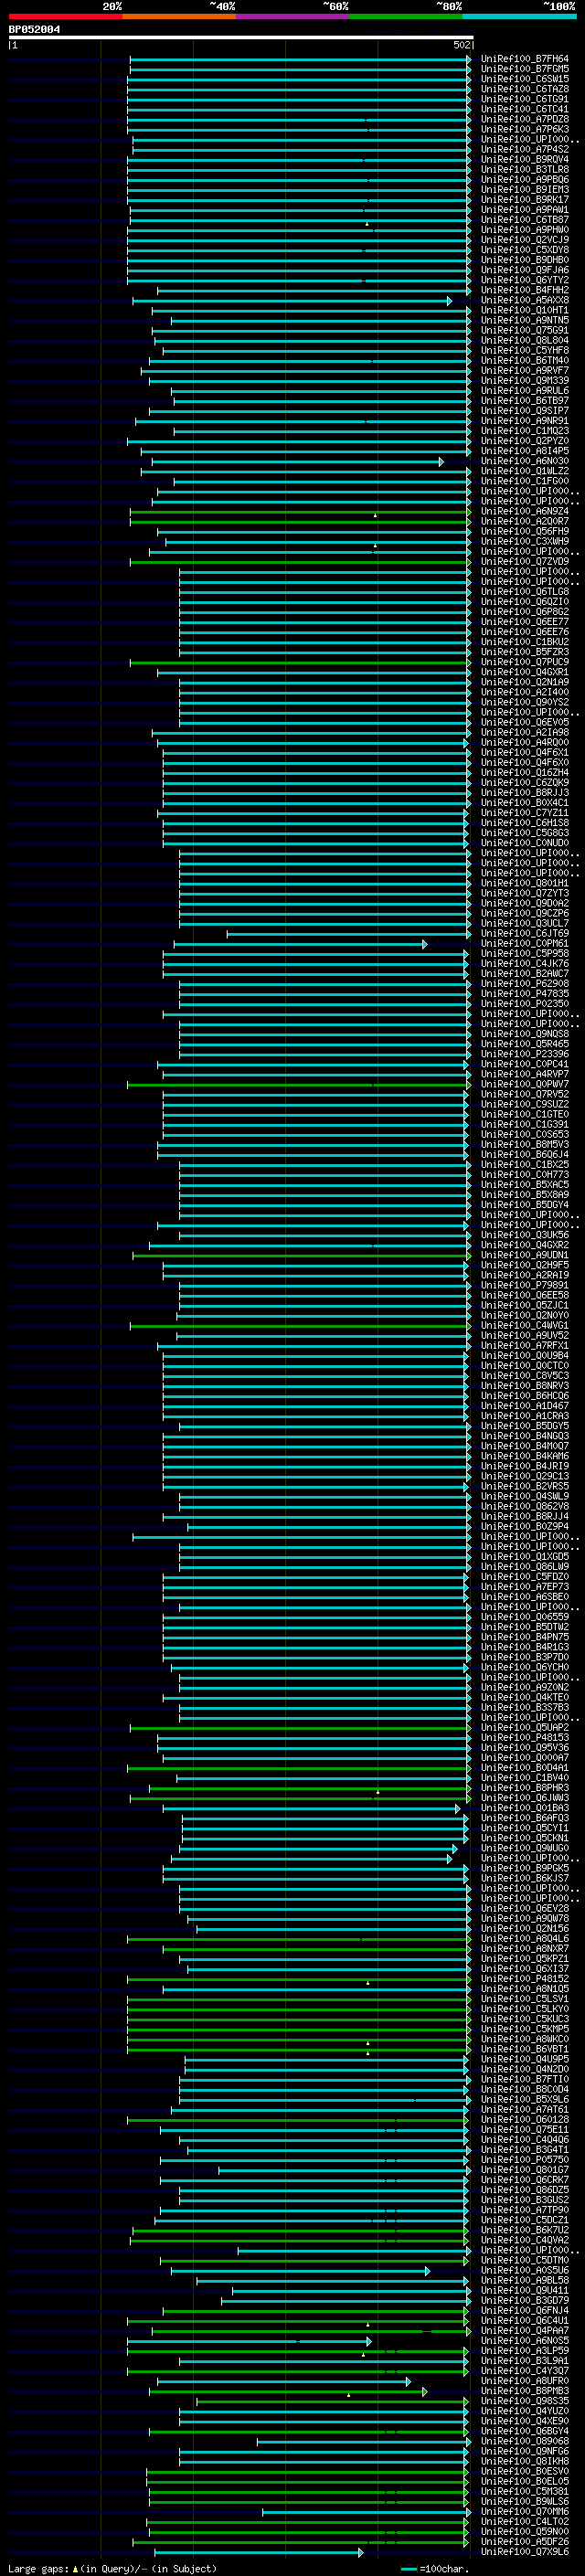Open the UniRef100_C6TAZ8 entry
Viewport: 585px width, 2576px height.
point(524,89)
